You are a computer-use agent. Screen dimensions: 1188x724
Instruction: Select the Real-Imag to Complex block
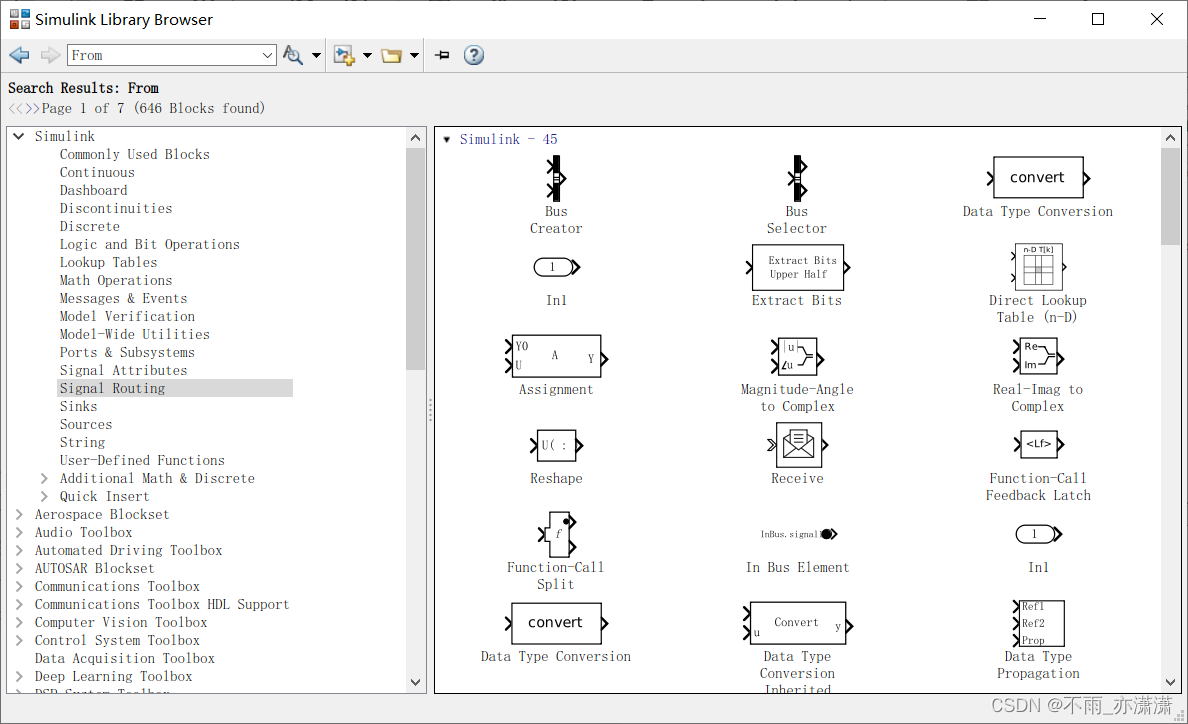pos(1038,357)
